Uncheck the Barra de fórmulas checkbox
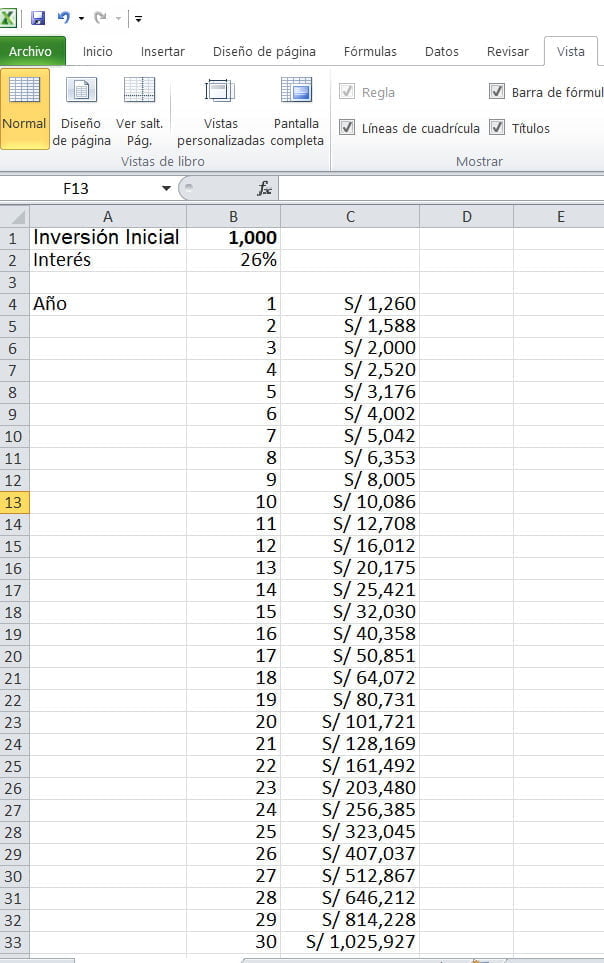604x963 pixels. click(x=497, y=92)
